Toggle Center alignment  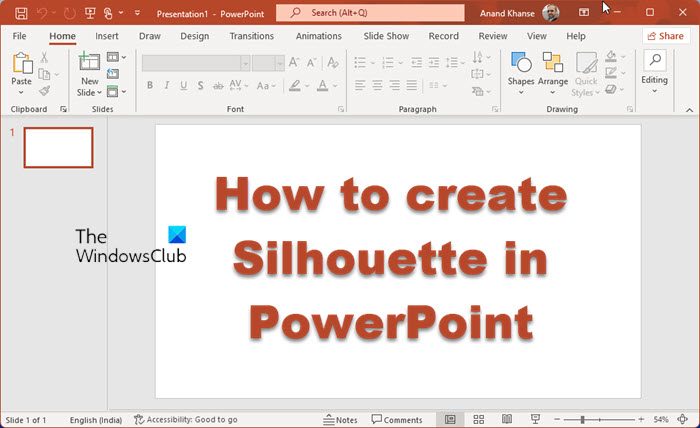377,85
